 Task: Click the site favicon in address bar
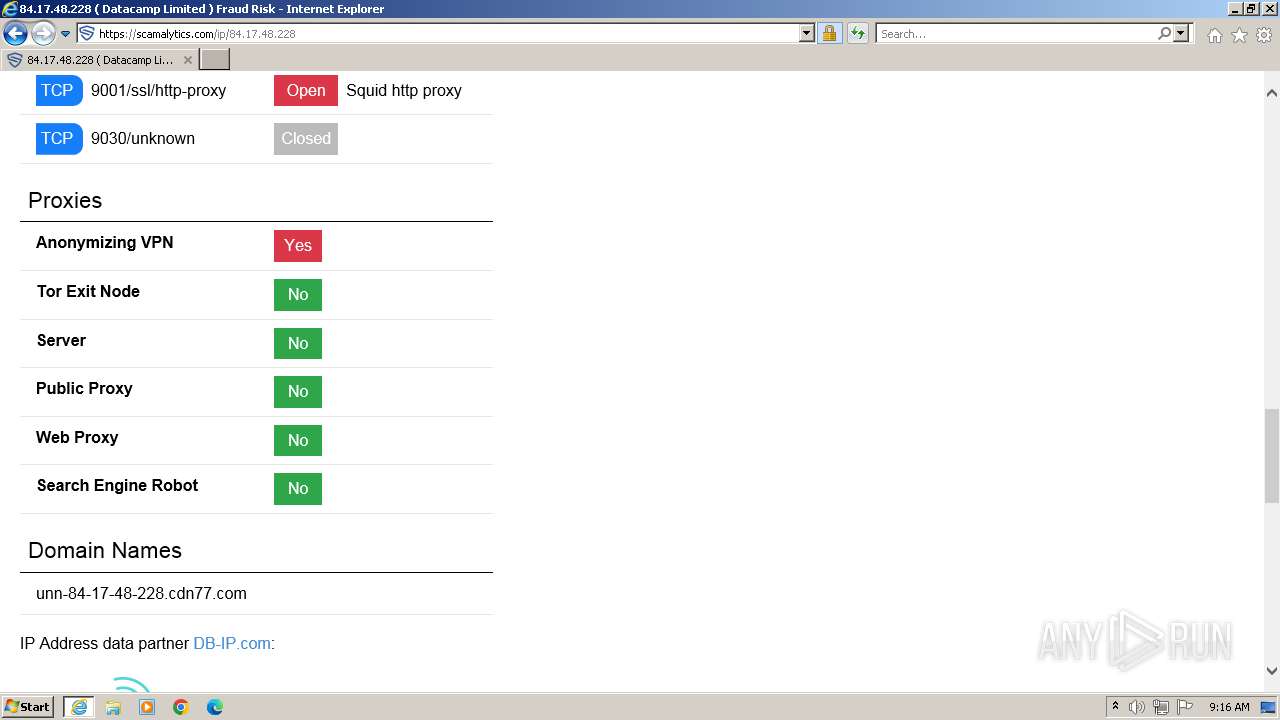click(x=86, y=34)
